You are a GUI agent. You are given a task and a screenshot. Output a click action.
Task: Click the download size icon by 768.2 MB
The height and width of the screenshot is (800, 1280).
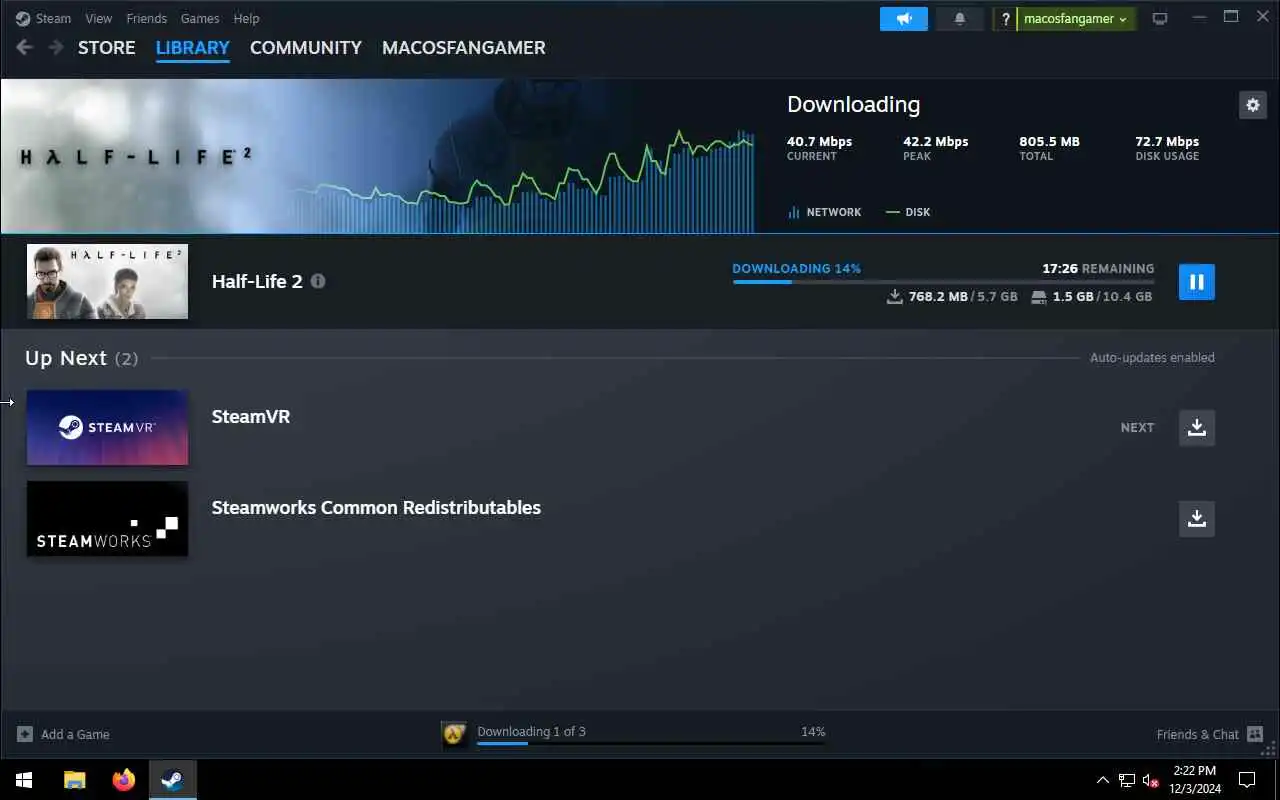[x=895, y=297]
